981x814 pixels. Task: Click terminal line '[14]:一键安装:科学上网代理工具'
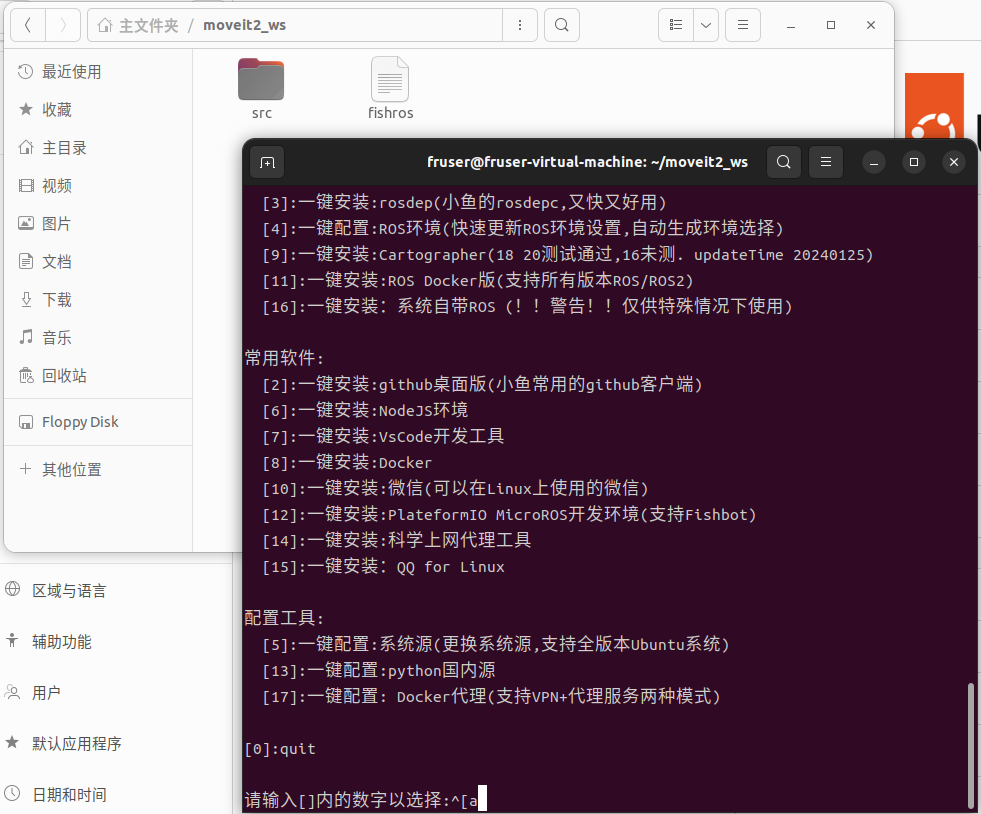click(x=397, y=540)
